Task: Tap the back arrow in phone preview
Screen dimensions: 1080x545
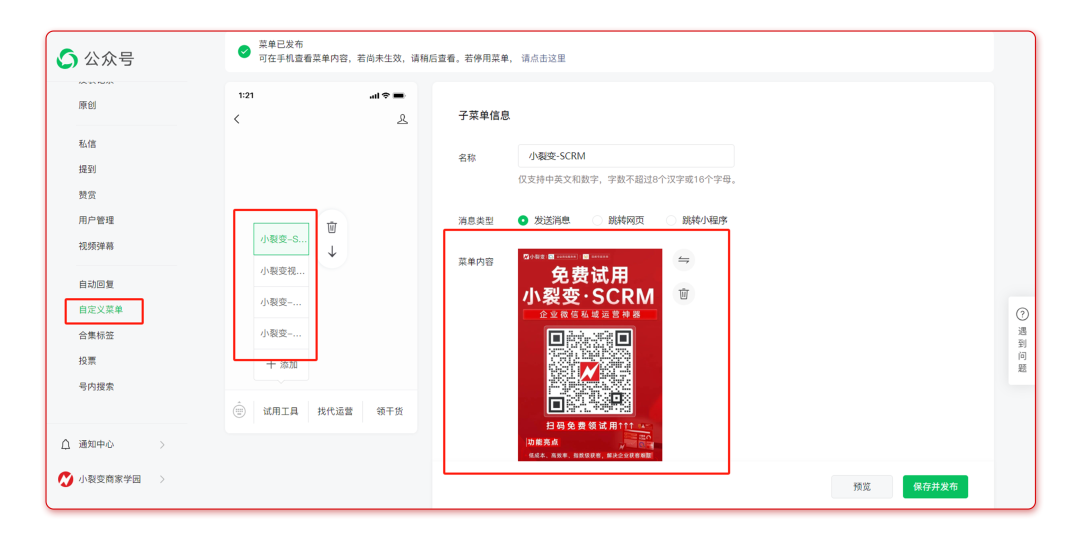Action: 237,119
